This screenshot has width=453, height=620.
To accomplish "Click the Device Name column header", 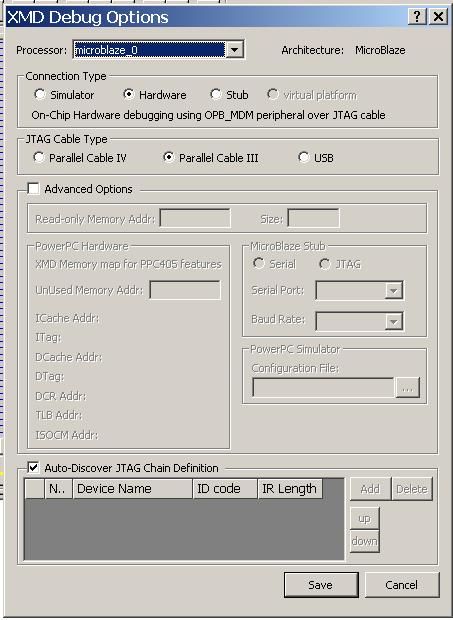I will [133, 489].
